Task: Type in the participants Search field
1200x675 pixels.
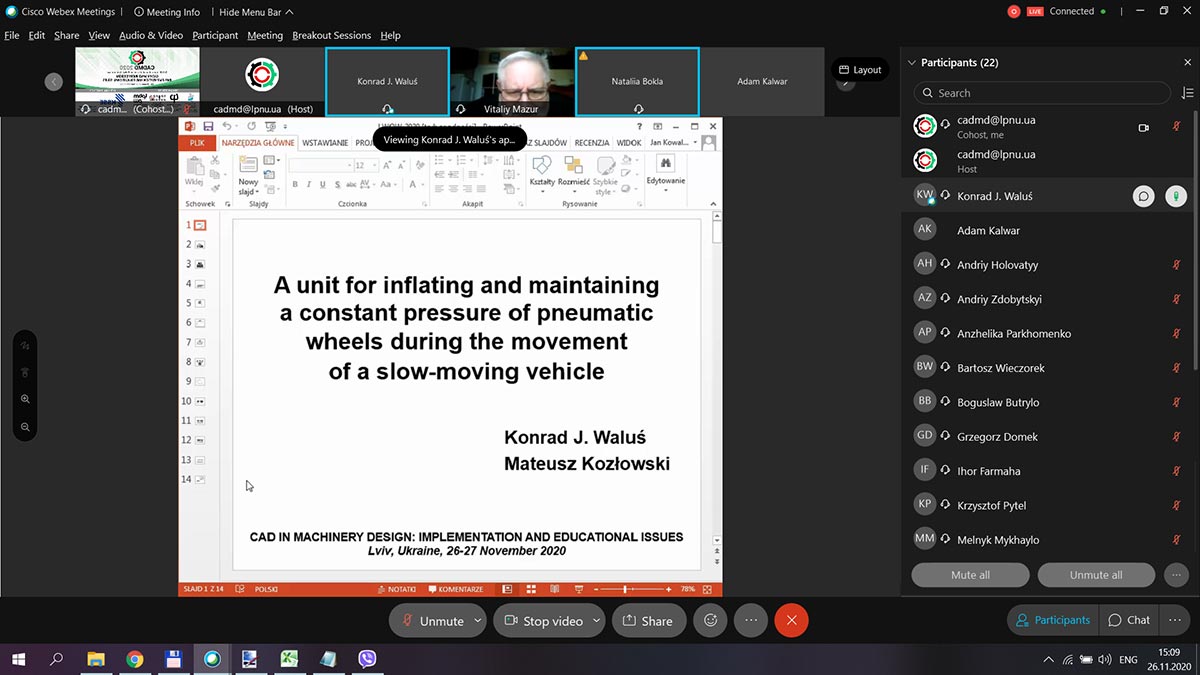Action: pos(1045,93)
